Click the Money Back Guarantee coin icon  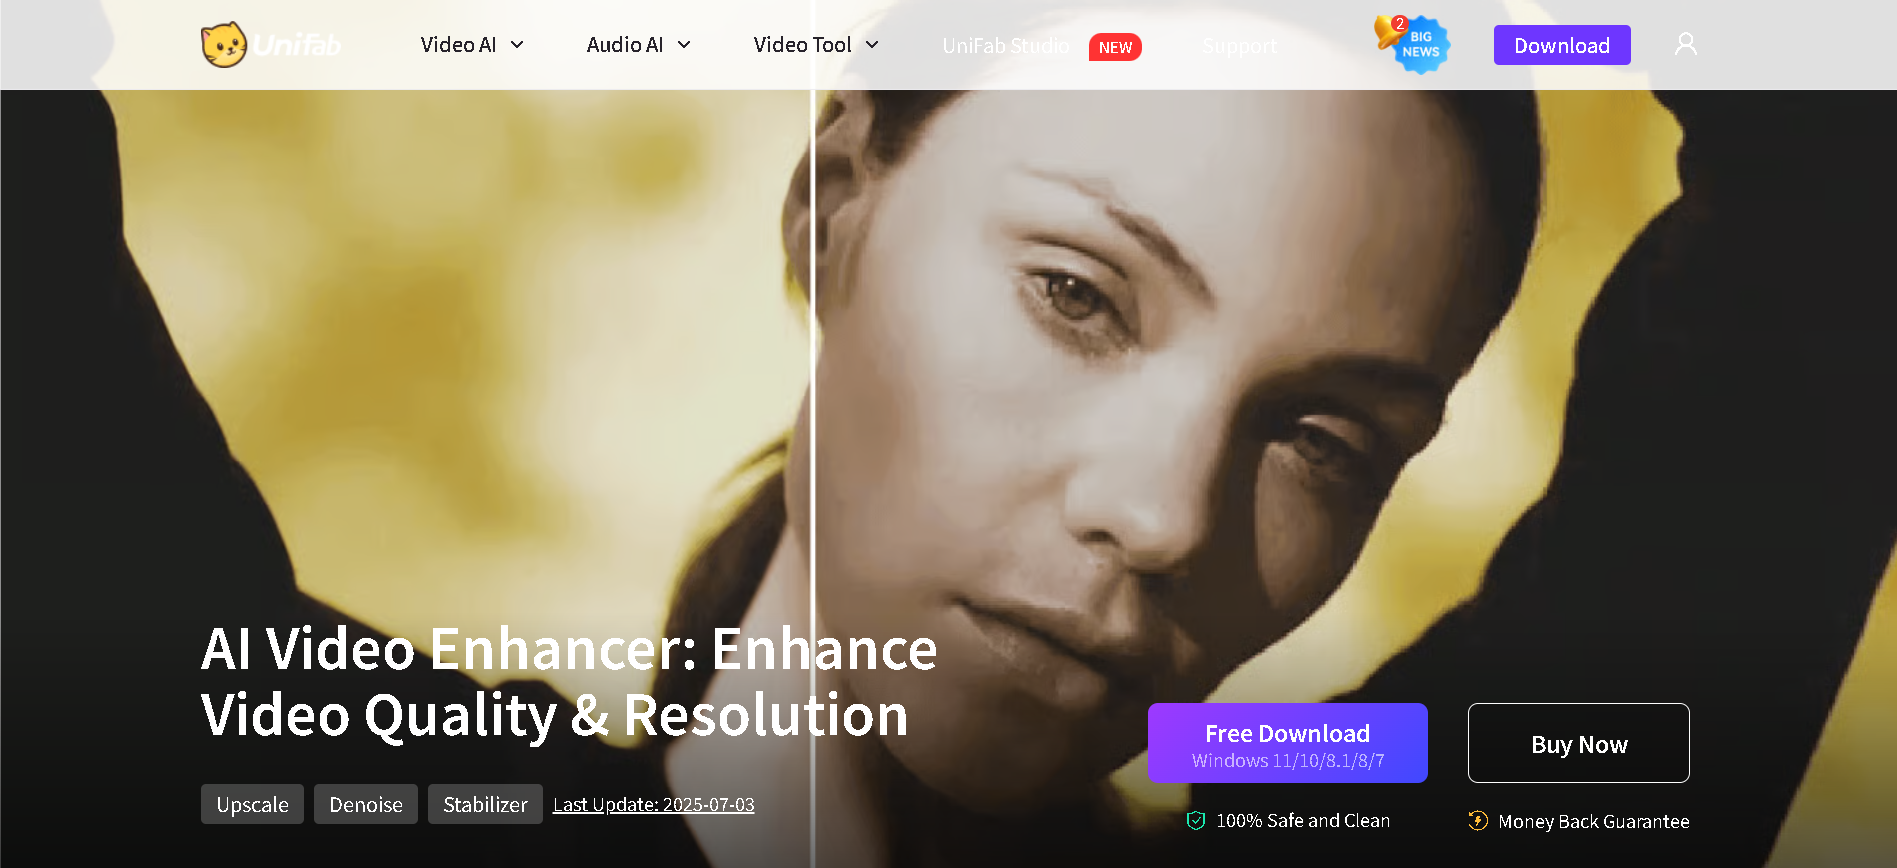pos(1478,821)
